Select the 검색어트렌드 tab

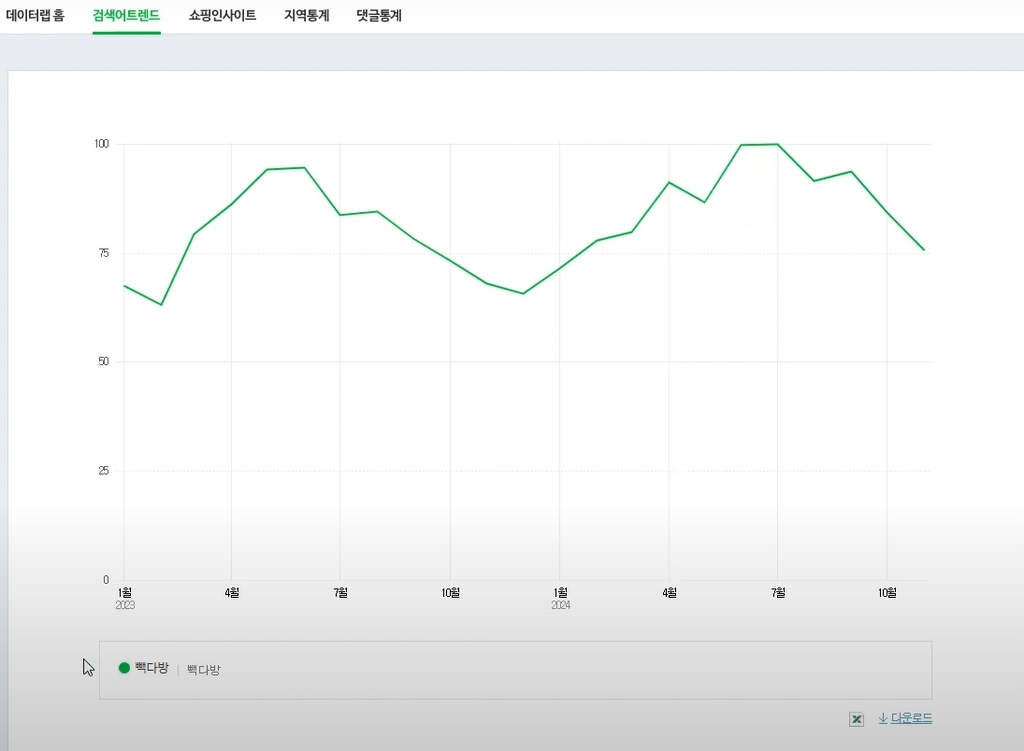coord(126,15)
